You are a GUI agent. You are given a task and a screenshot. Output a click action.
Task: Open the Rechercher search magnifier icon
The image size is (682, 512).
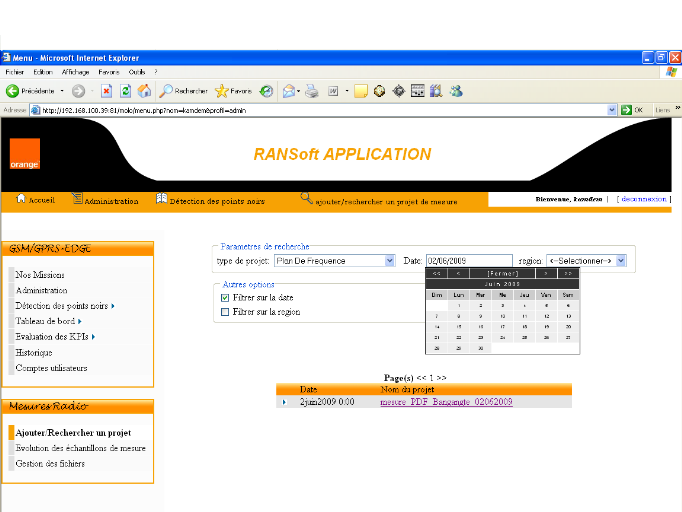click(167, 91)
